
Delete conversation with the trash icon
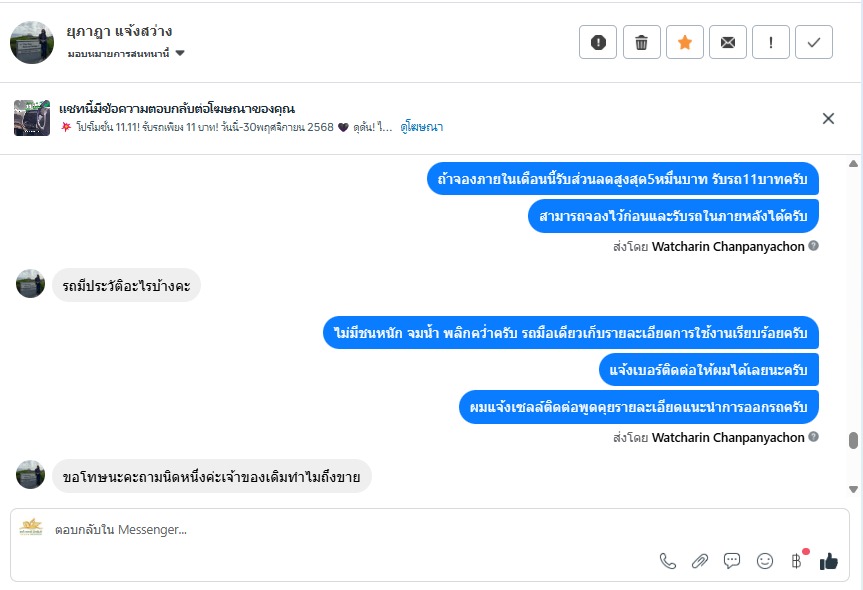click(x=641, y=42)
